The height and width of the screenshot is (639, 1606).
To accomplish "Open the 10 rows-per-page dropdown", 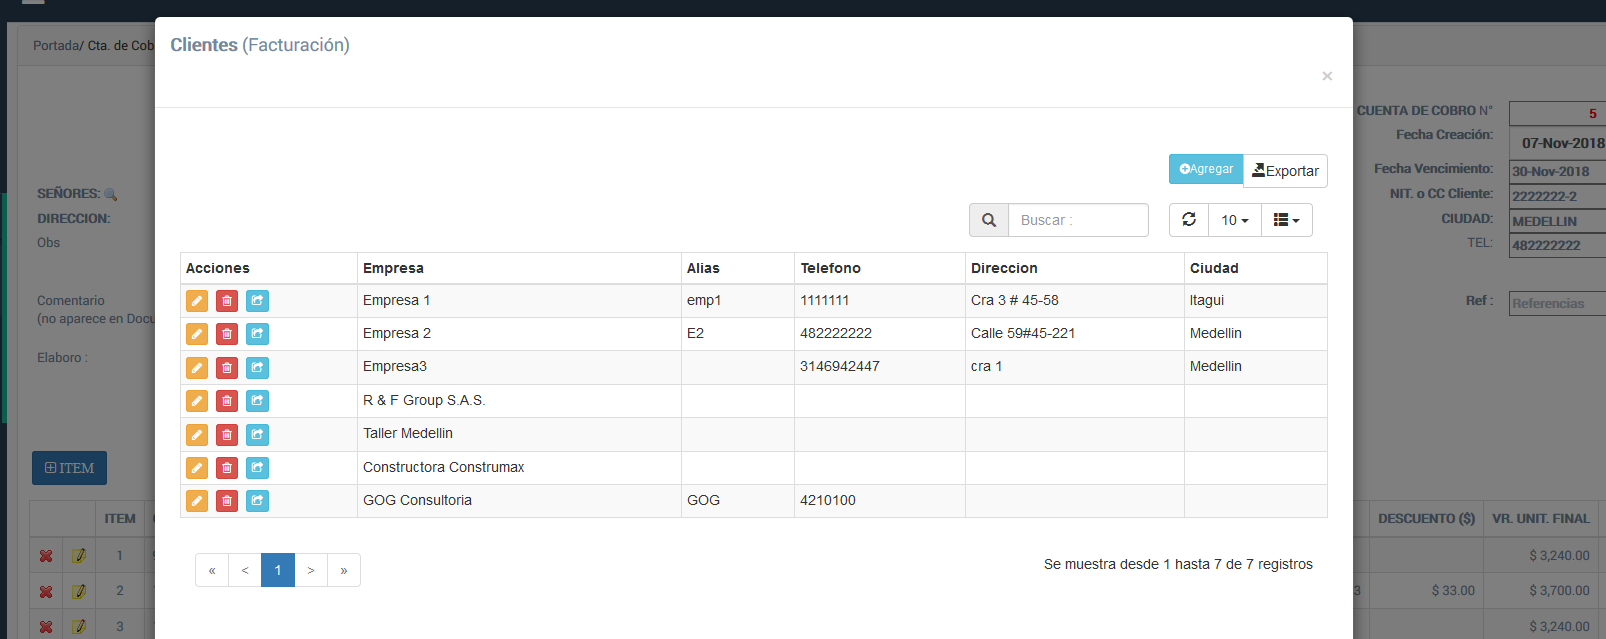I will (x=1234, y=220).
